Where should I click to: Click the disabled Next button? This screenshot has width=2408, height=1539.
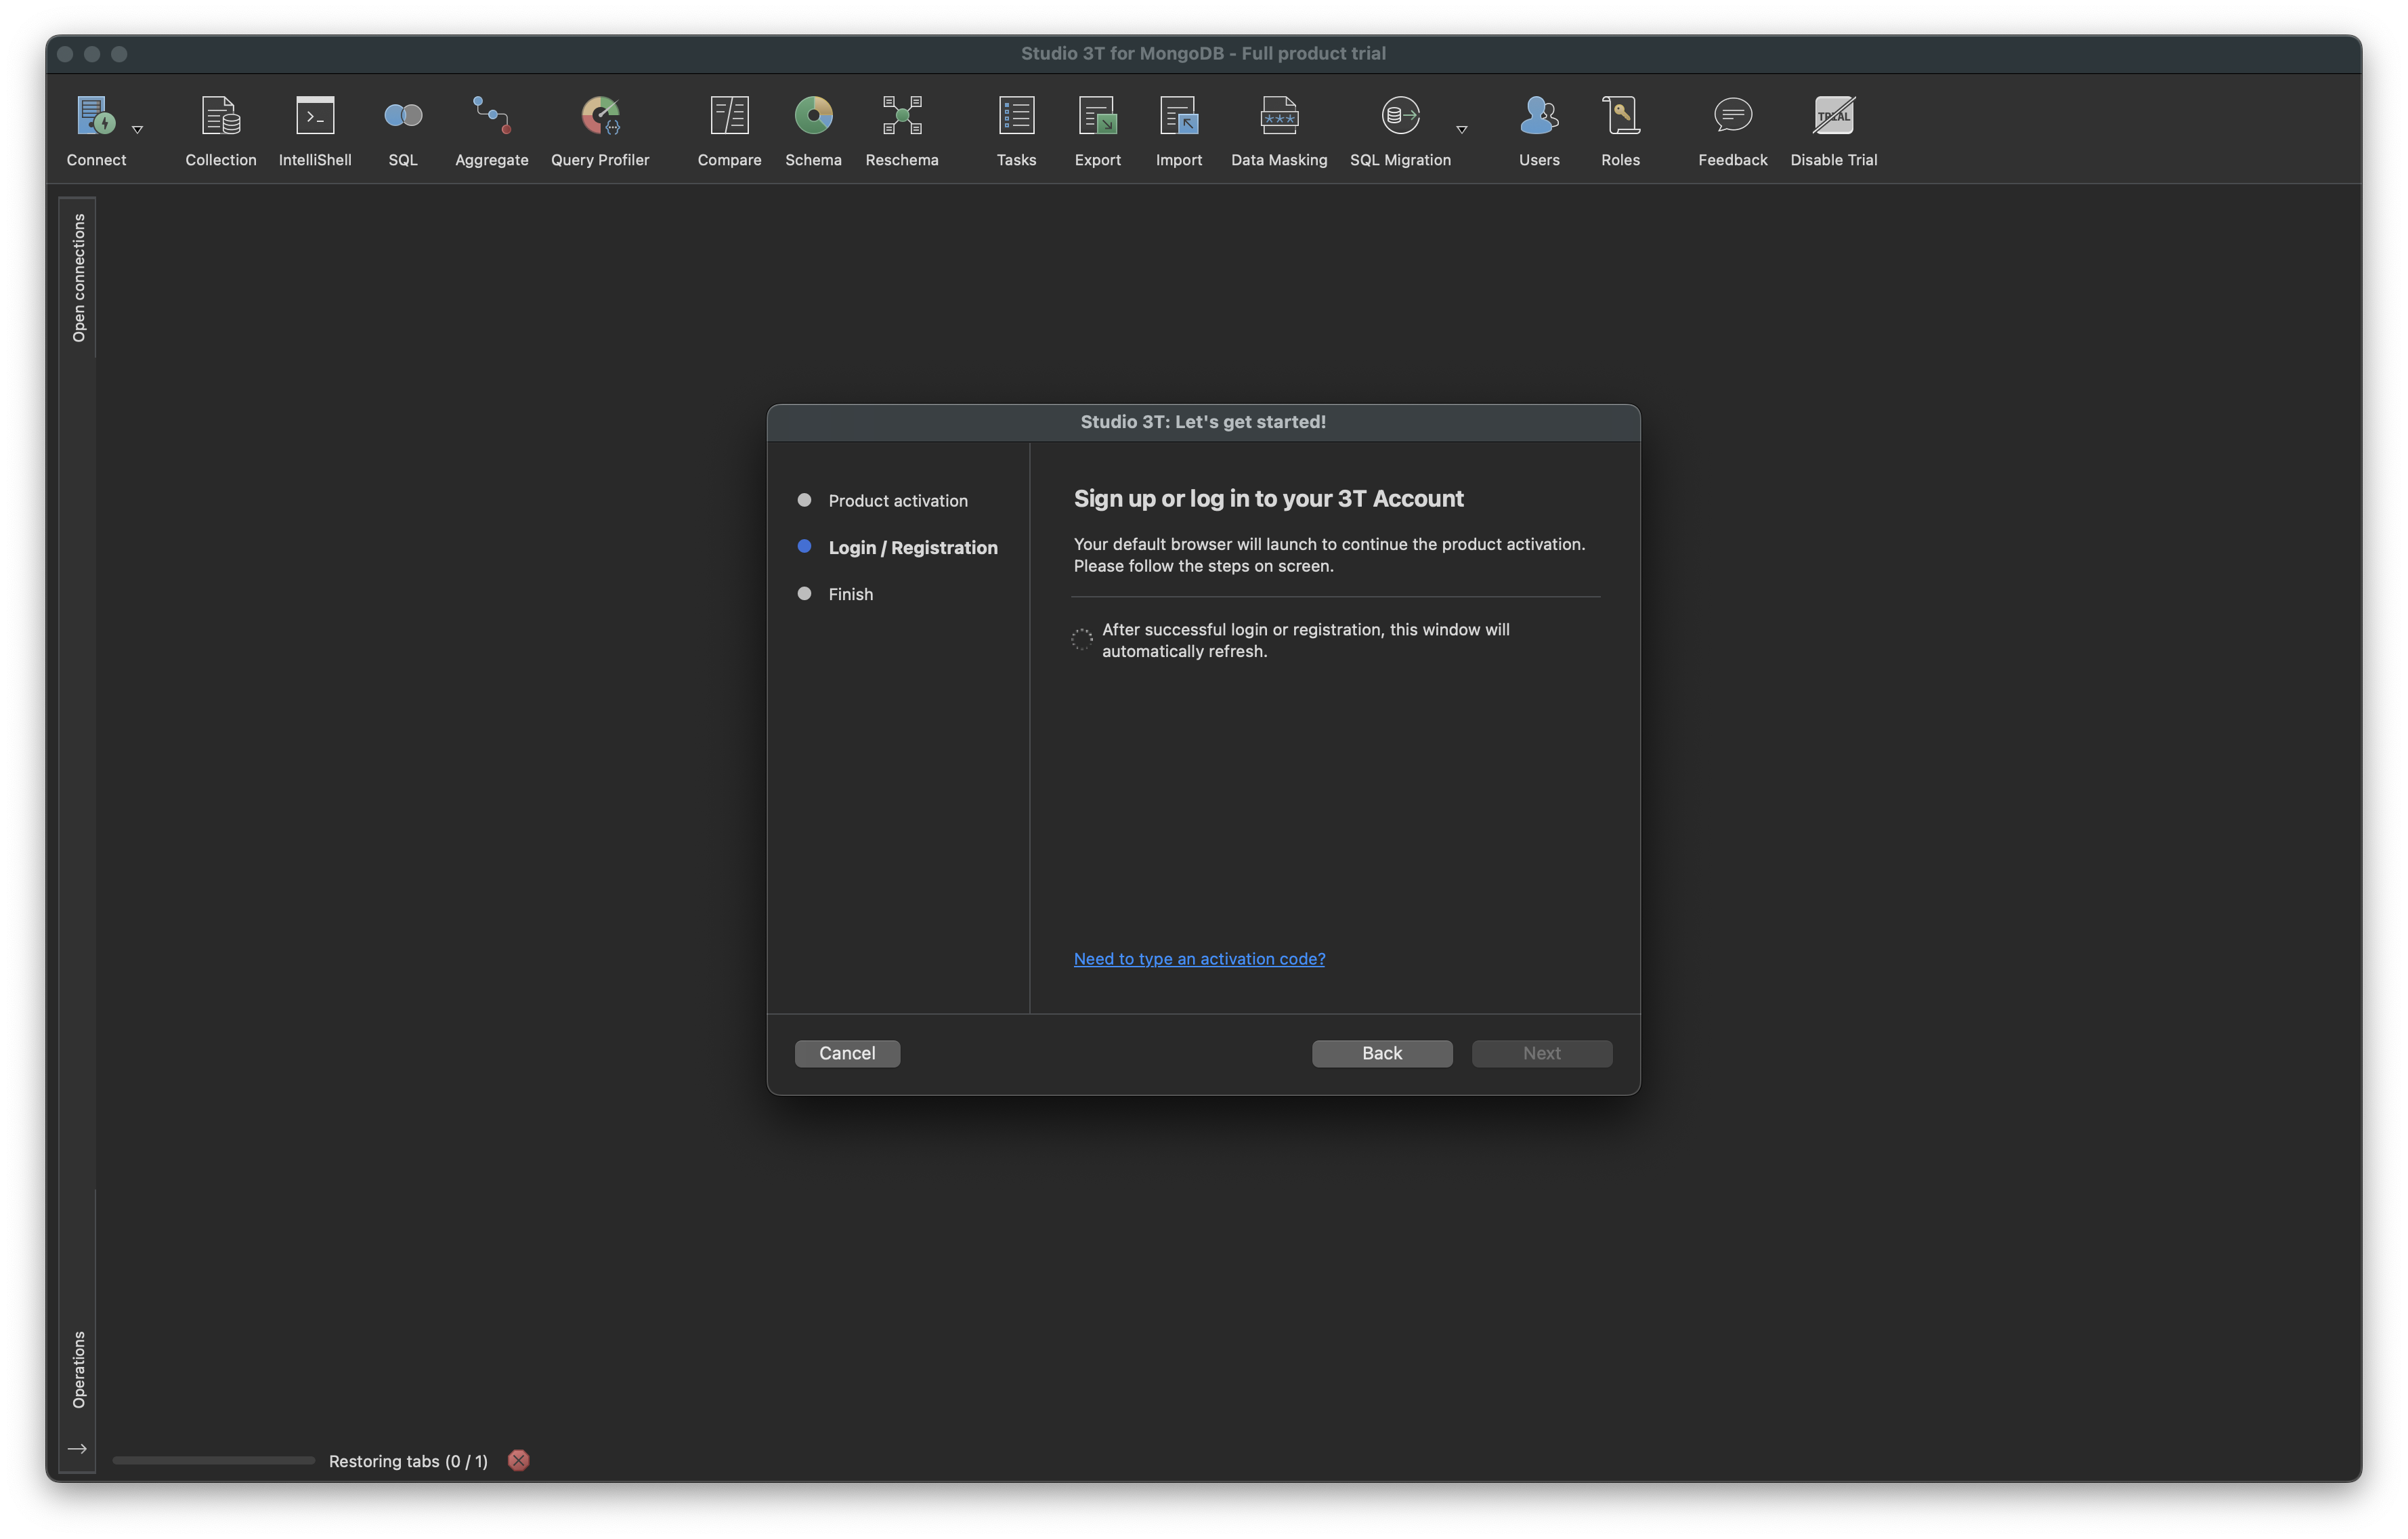pyautogui.click(x=1541, y=1053)
